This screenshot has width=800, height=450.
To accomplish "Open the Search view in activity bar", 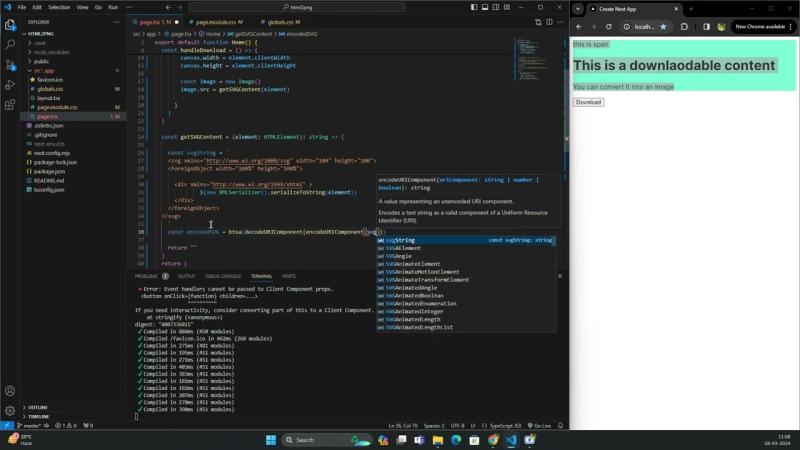I will 9,43.
